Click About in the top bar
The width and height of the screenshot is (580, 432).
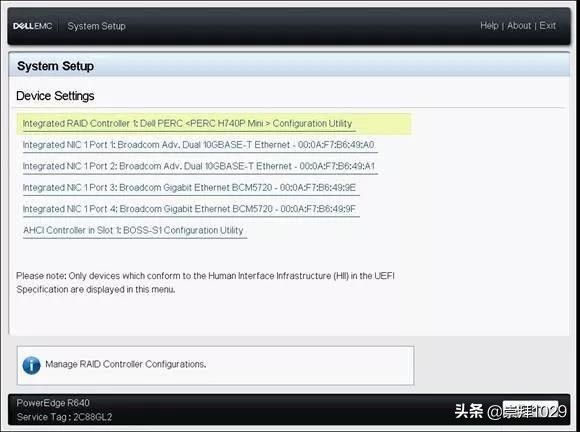click(519, 26)
